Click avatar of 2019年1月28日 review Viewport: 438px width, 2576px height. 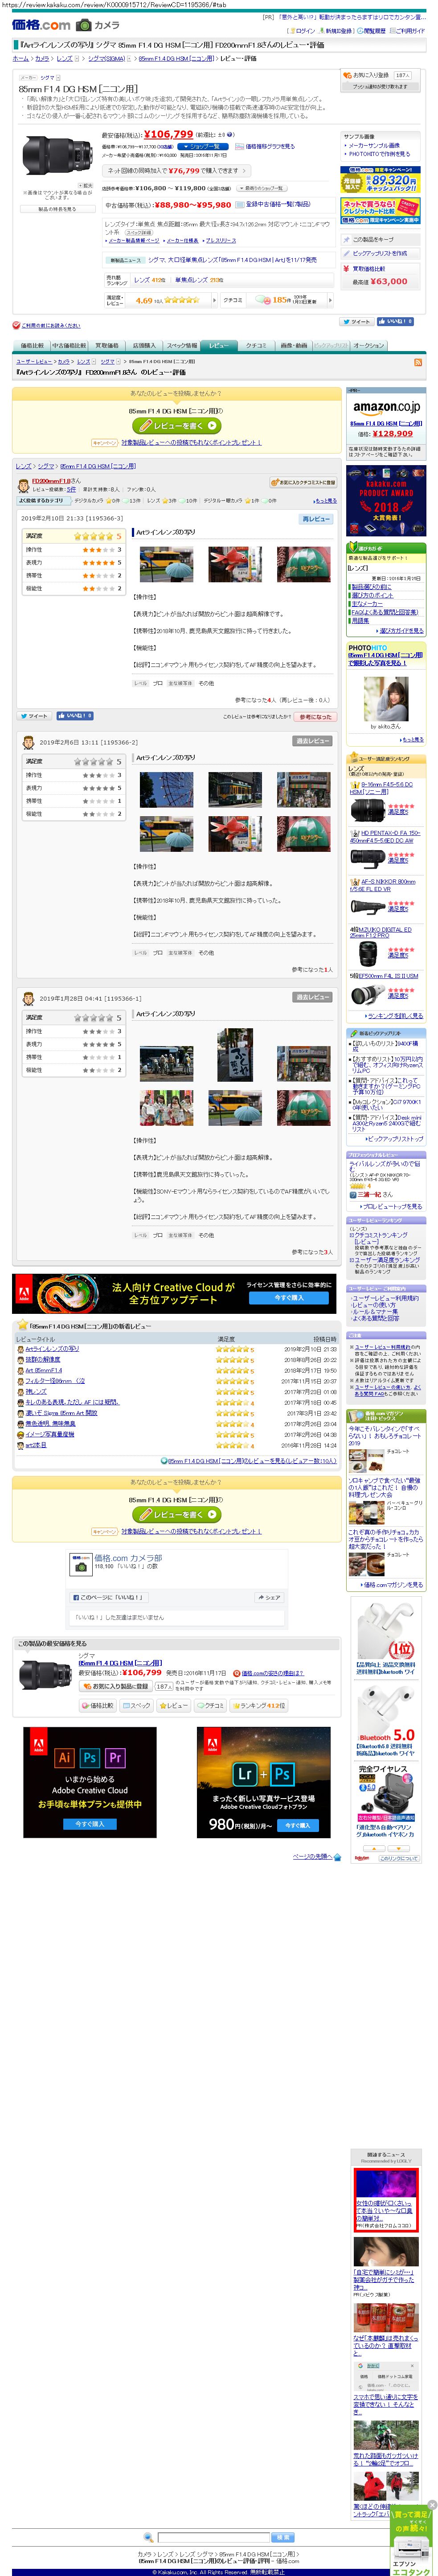(28, 998)
